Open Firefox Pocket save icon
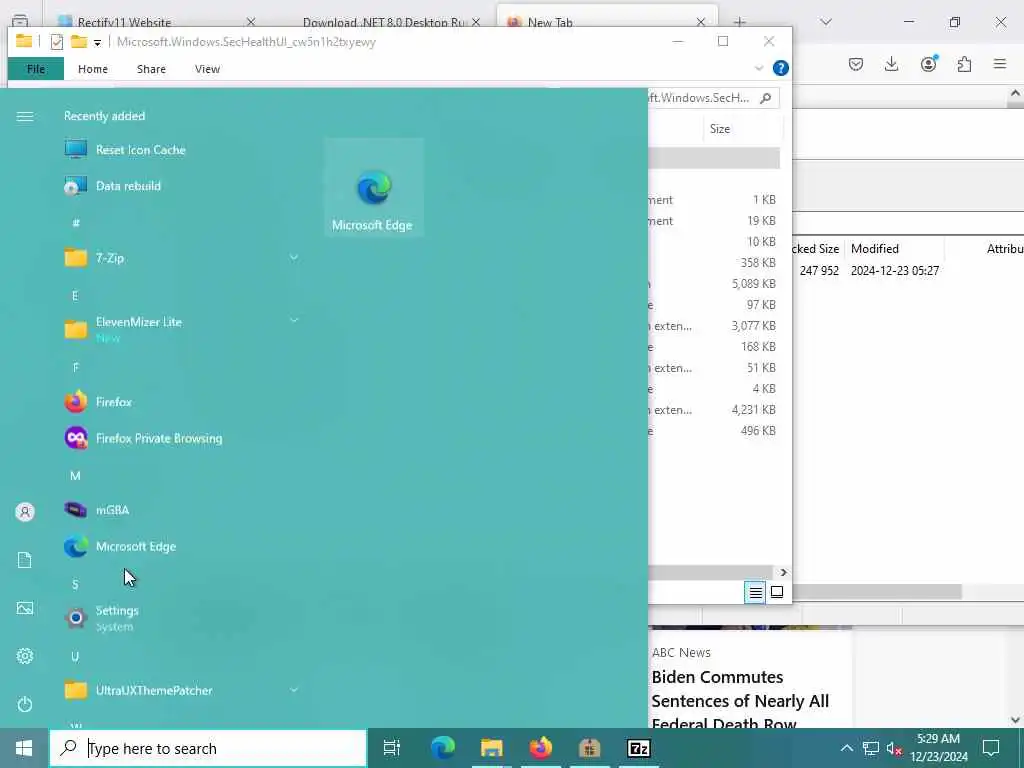 click(x=856, y=64)
